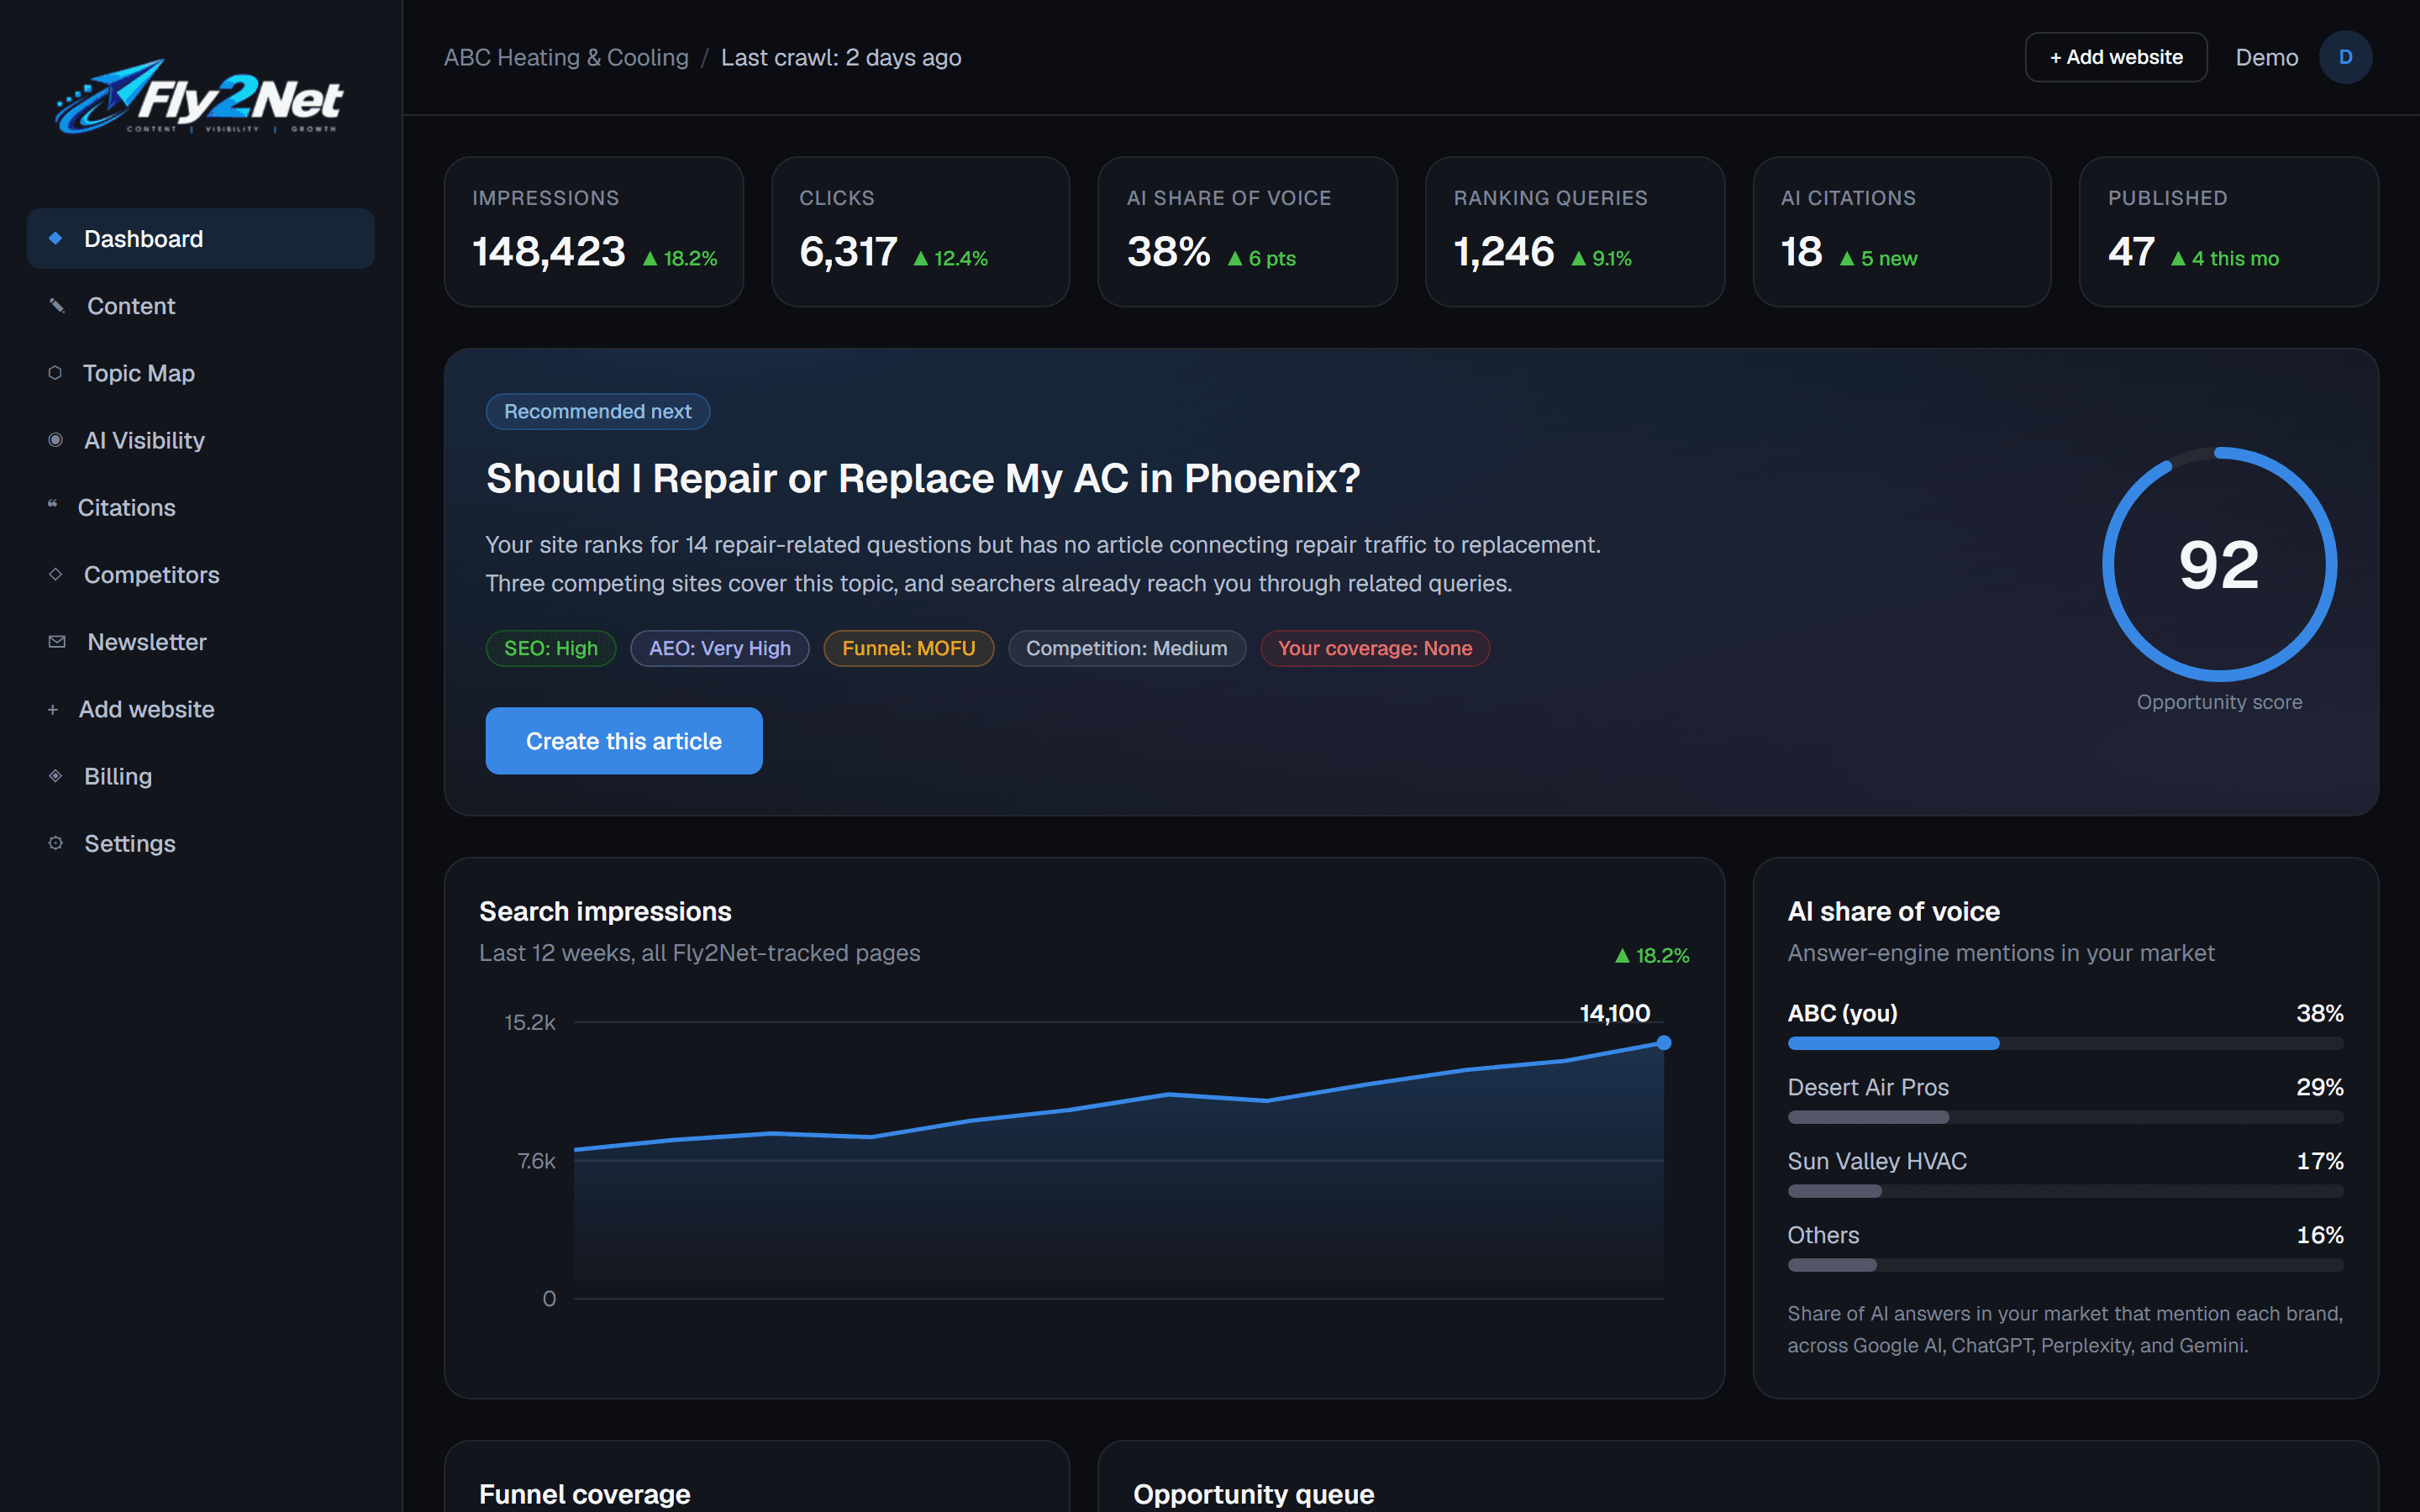Click the AI share of voice heading
Screen dimensions: 2420x1512
point(1893,911)
